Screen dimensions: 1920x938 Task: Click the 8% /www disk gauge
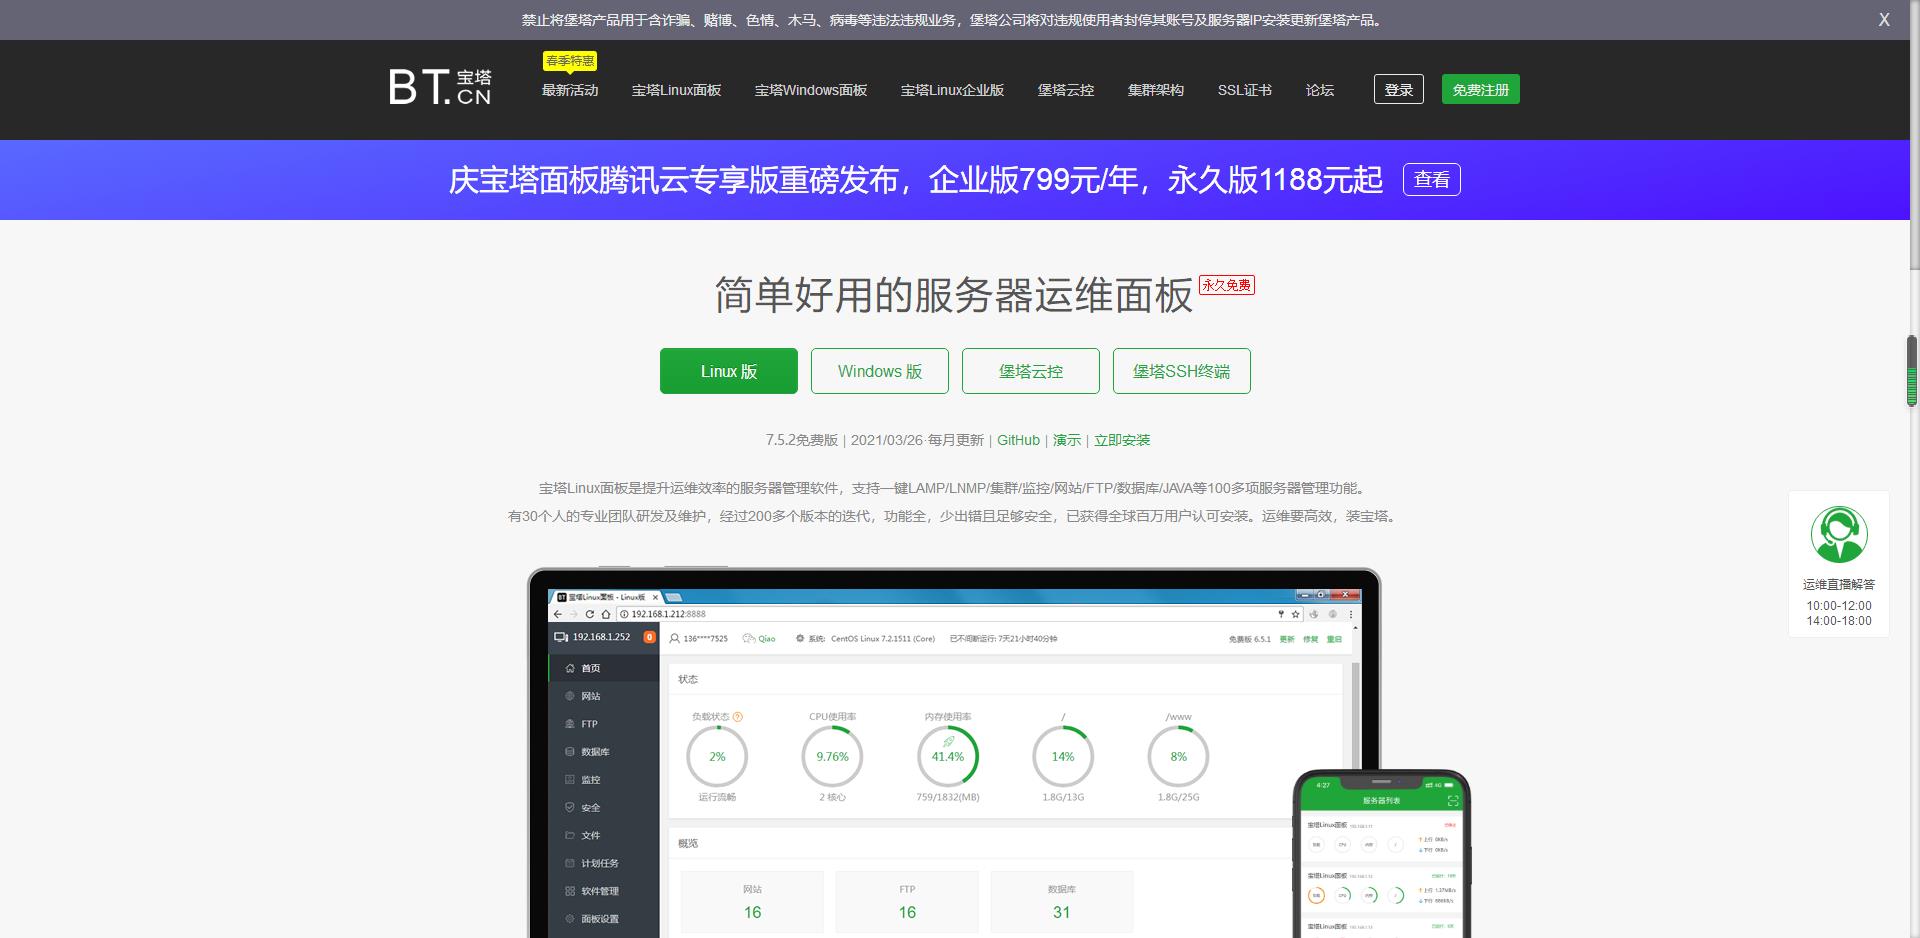pos(1178,757)
